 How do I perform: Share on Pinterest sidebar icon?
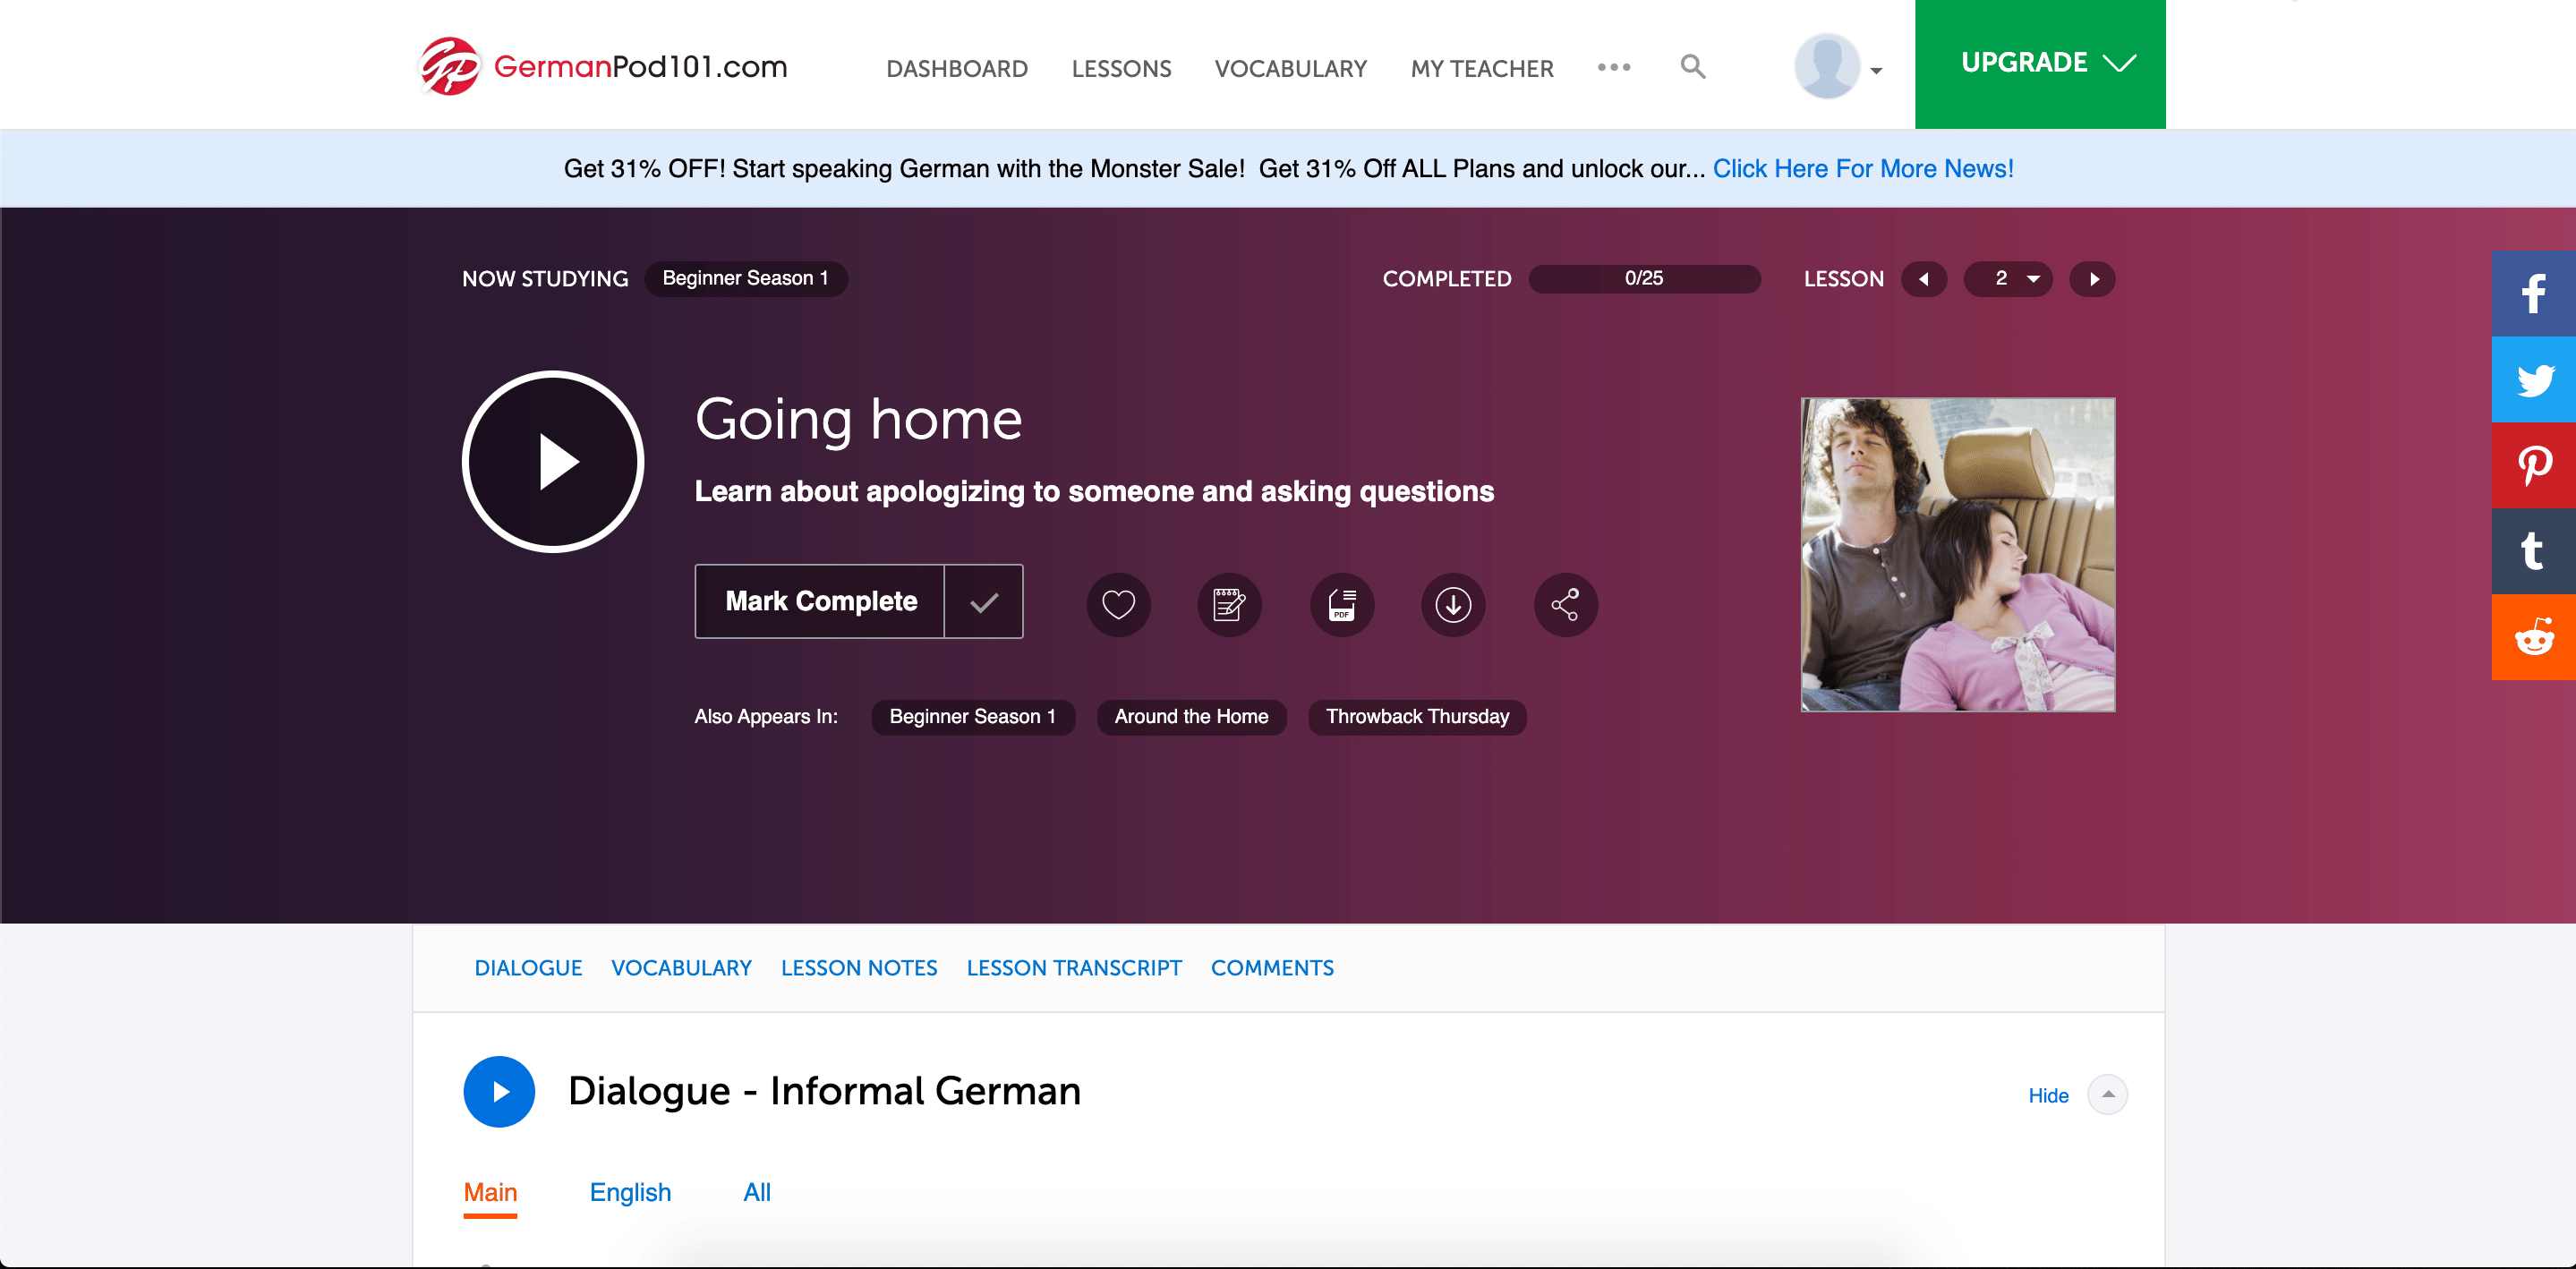pos(2533,465)
